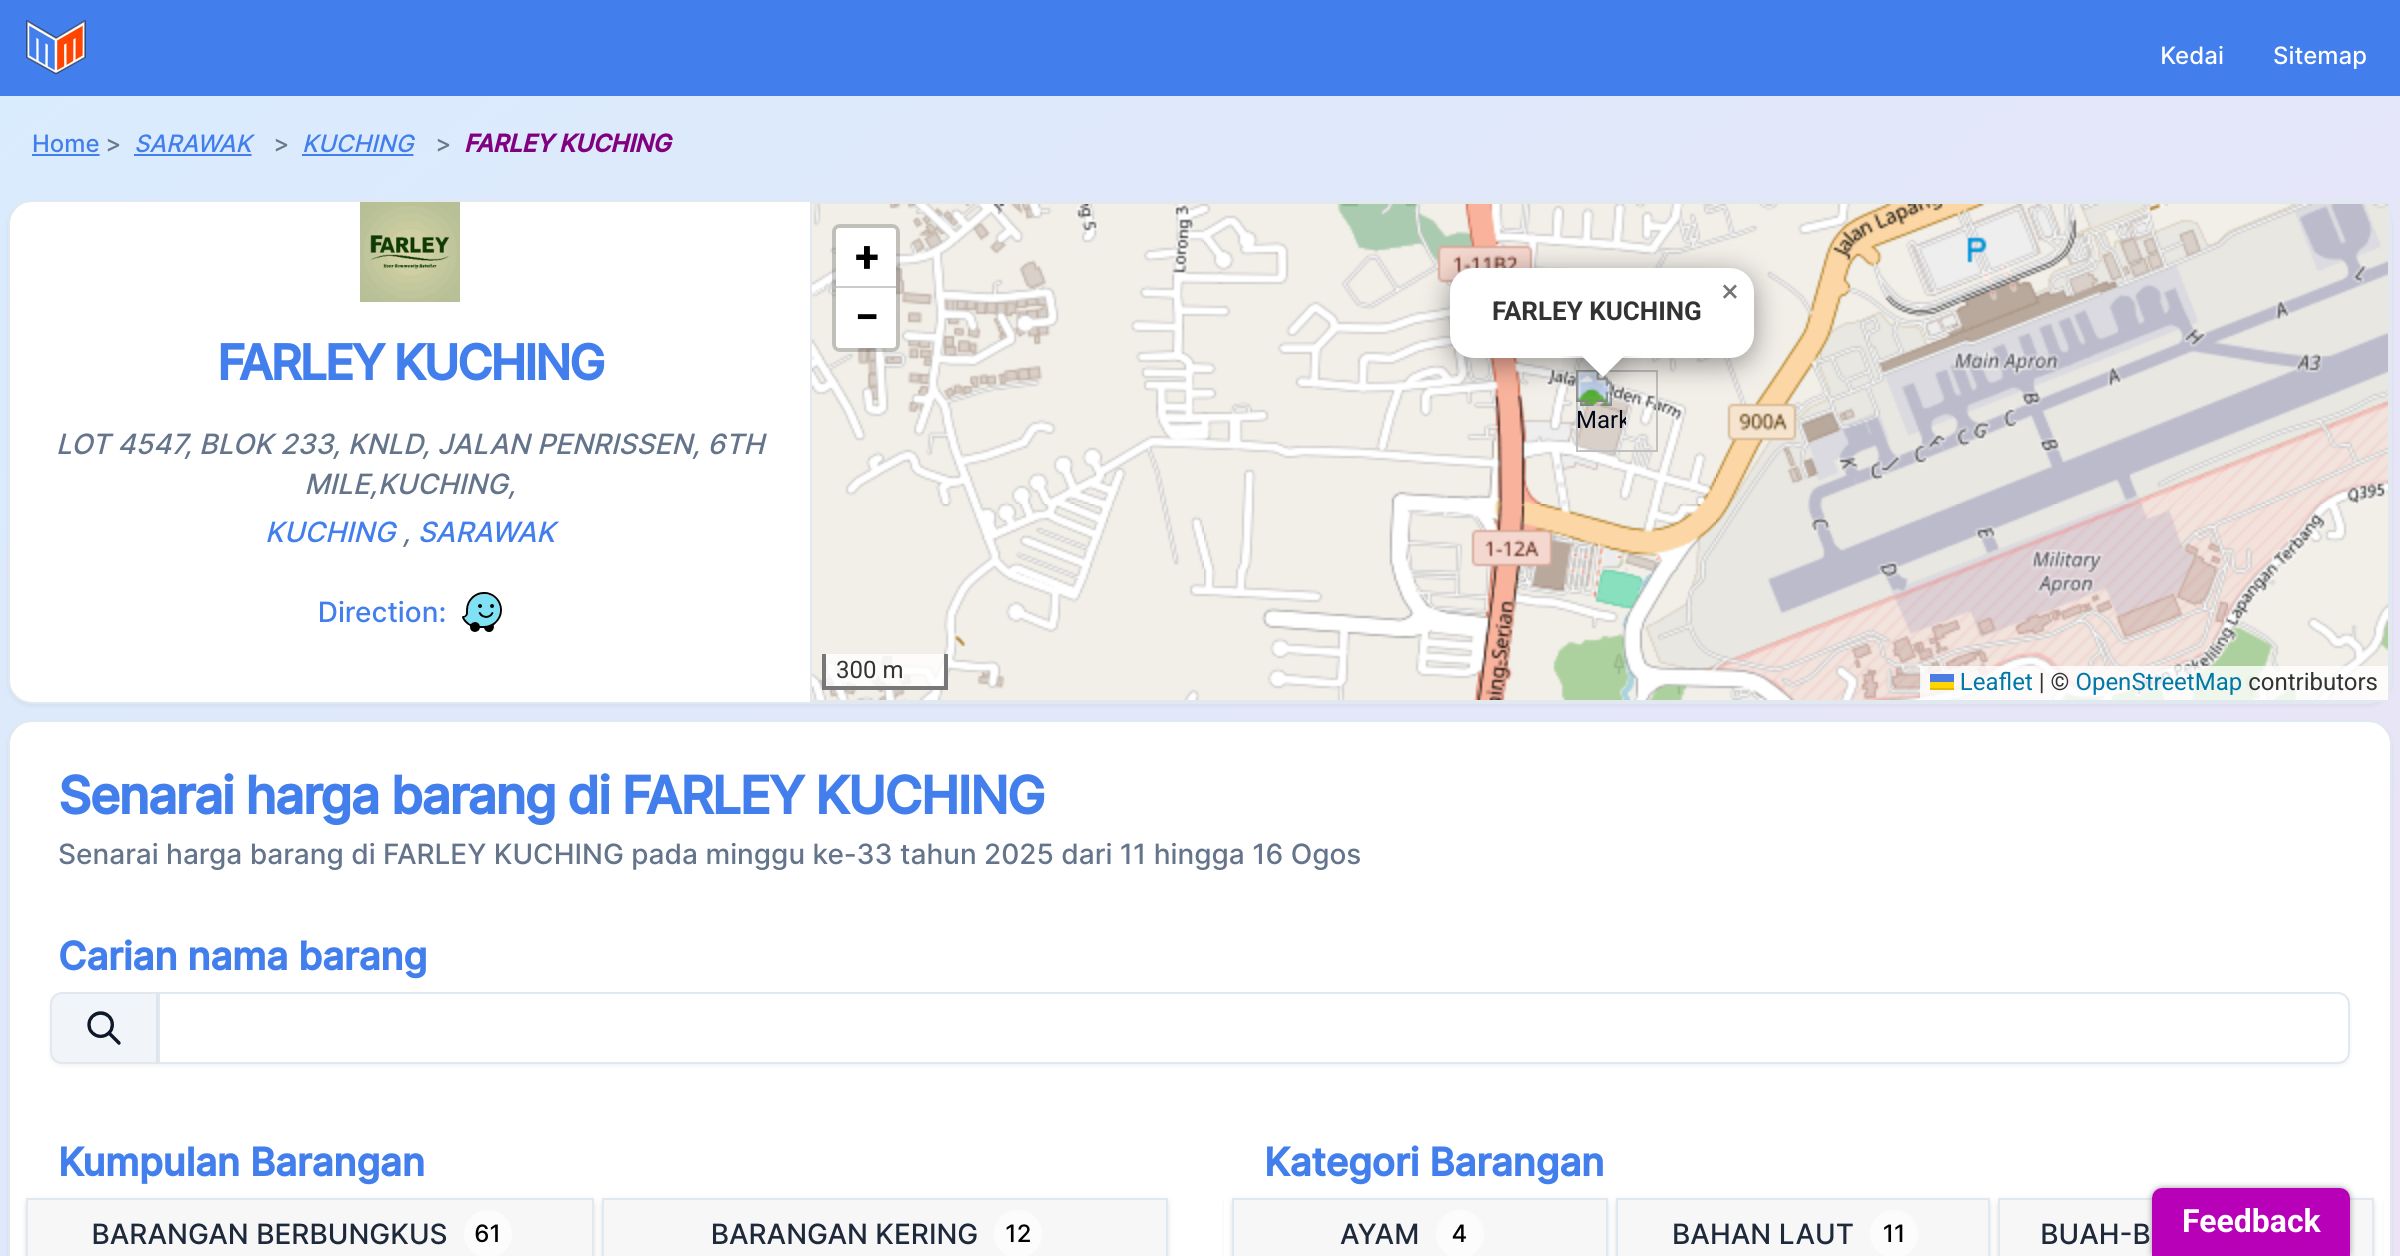Zoom in on the map
Viewport: 2400px width, 1256px height.
866,258
